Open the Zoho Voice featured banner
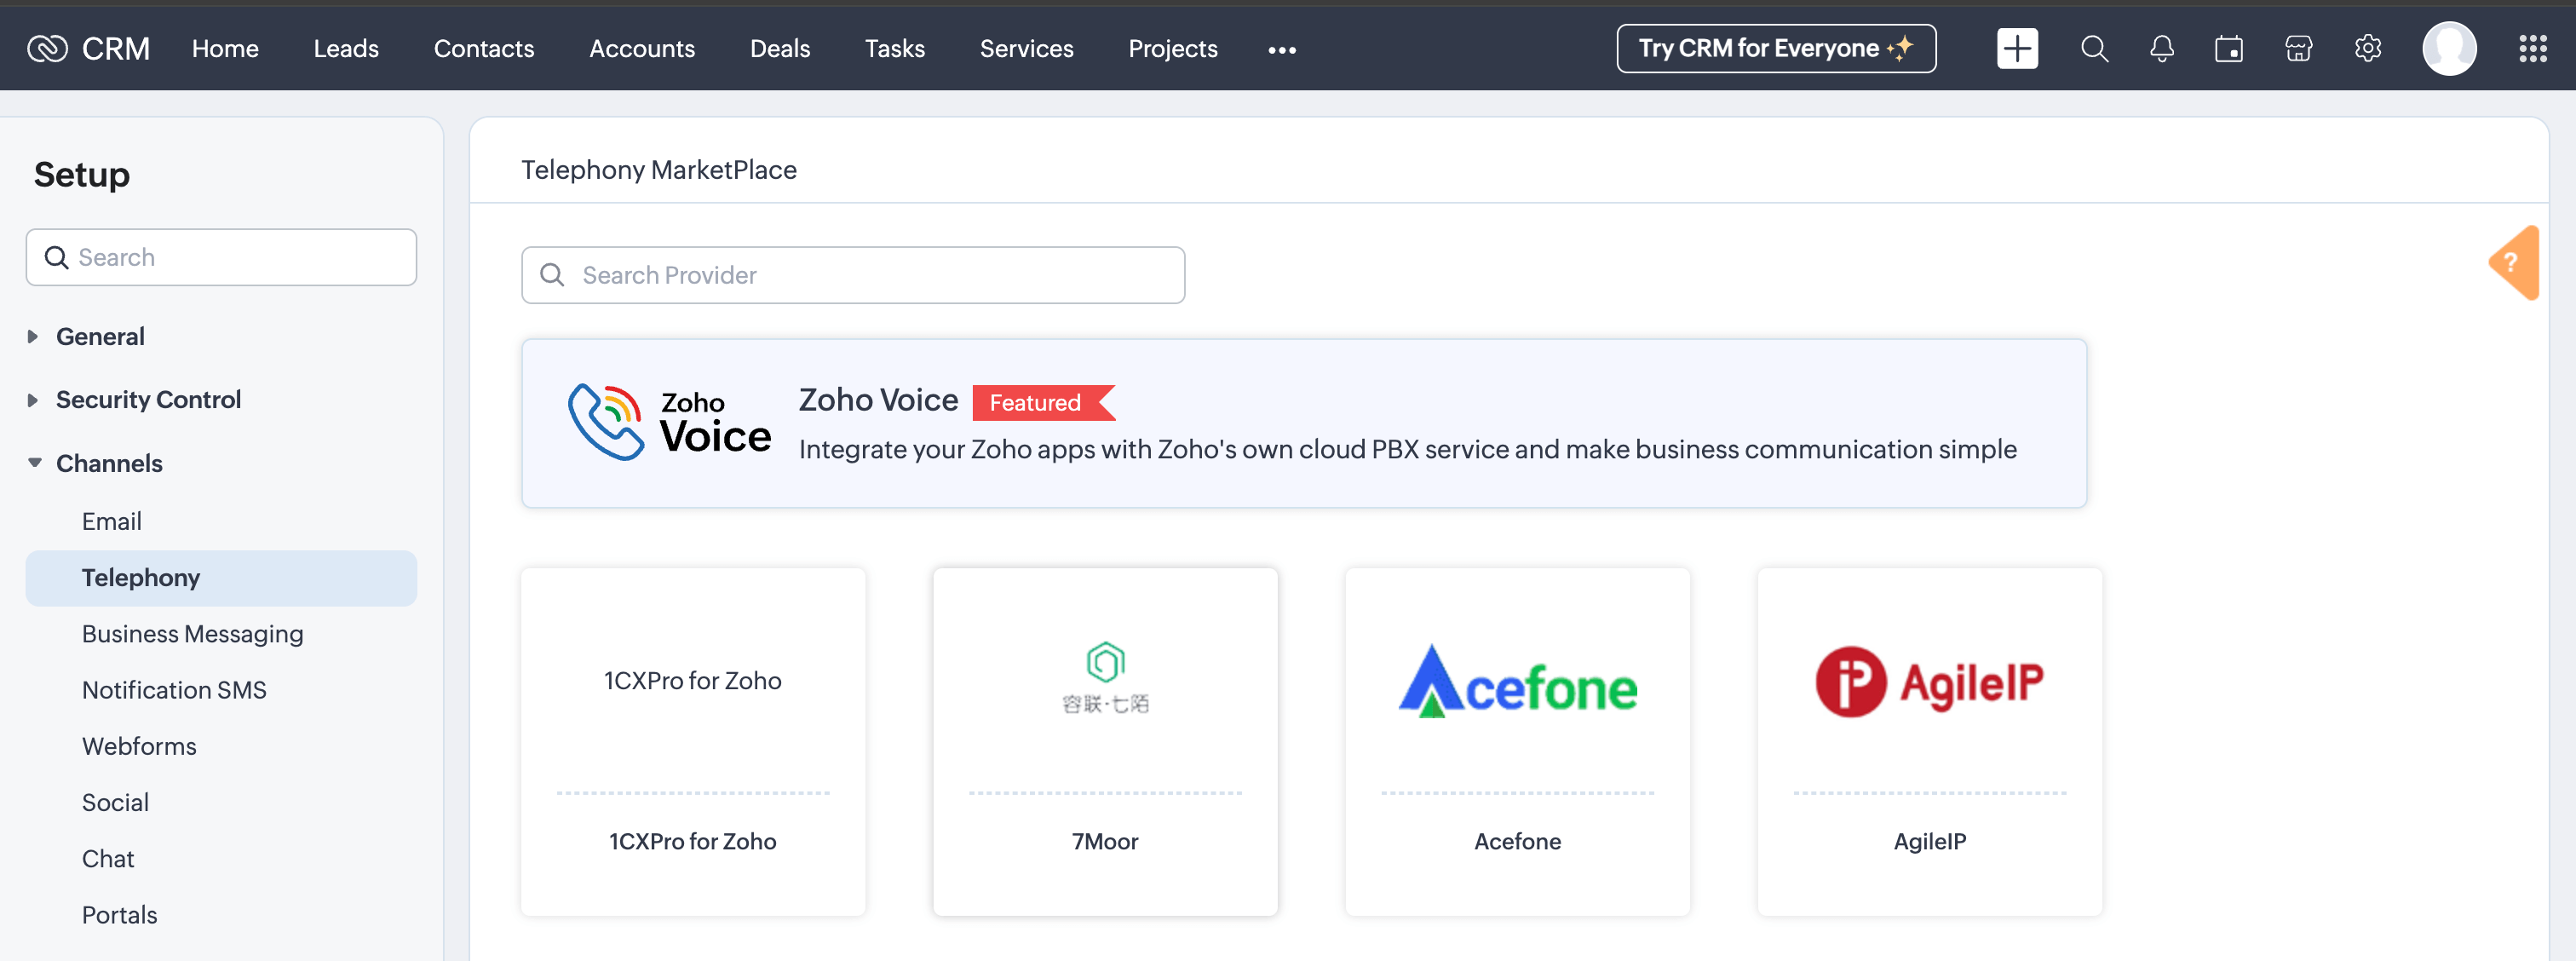The image size is (2576, 961). tap(1302, 423)
